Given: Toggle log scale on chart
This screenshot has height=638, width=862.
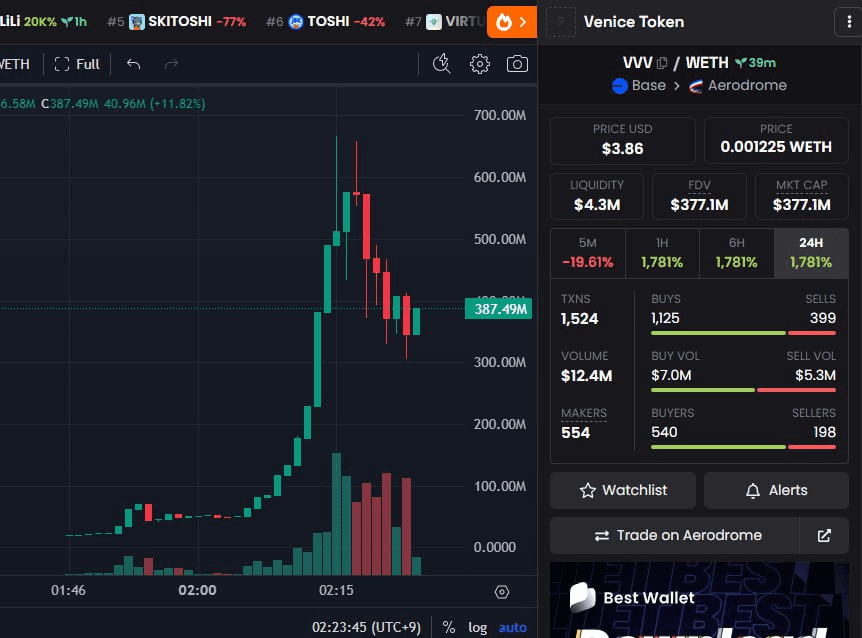Looking at the screenshot, I should coord(477,627).
